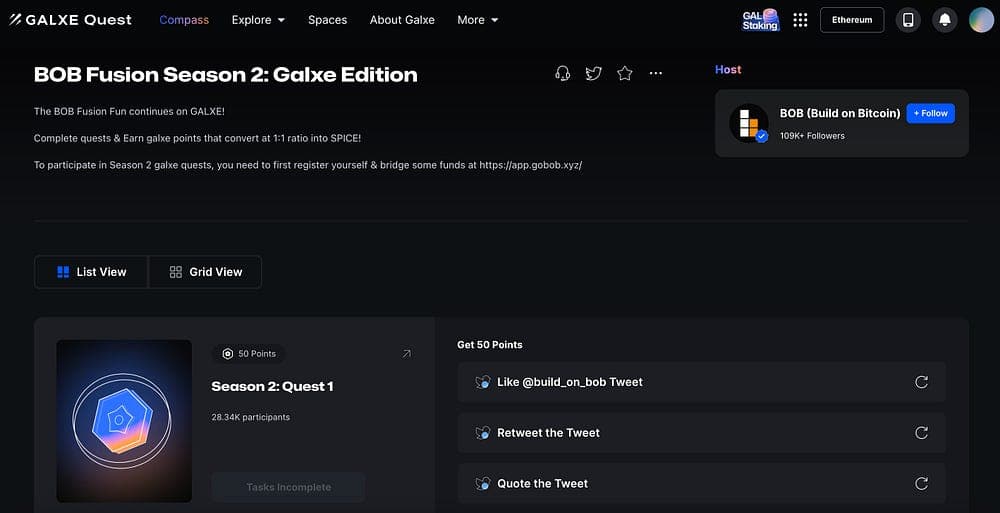Click the 109K+ Followers text
1000x513 pixels.
[812, 136]
